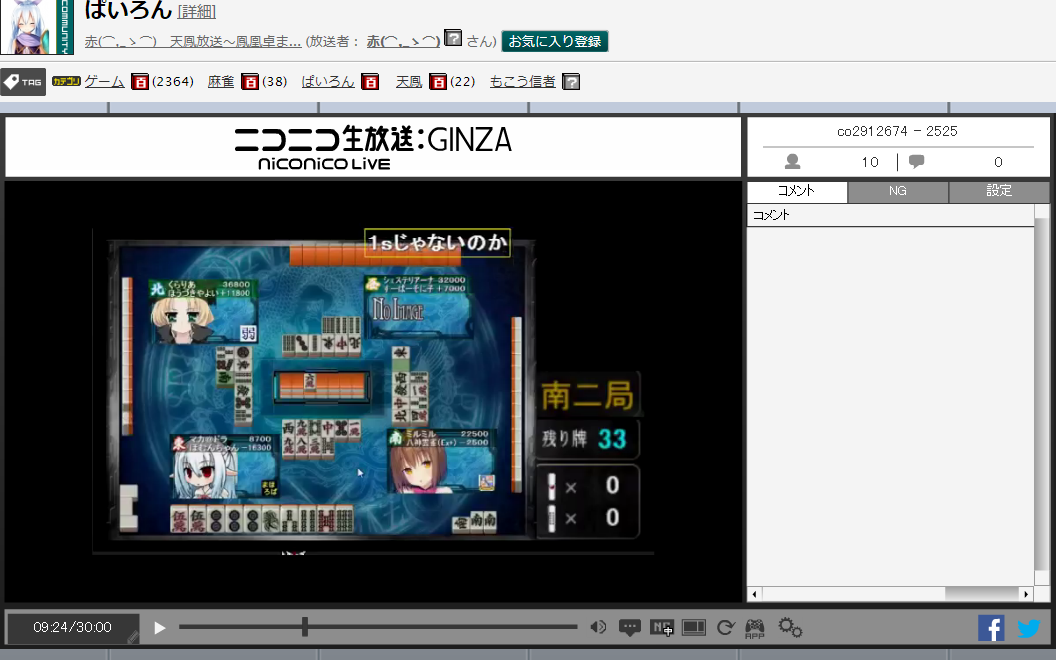This screenshot has width=1056, height=660.
Task: Click the seek bar handle
Action: pyautogui.click(x=305, y=627)
